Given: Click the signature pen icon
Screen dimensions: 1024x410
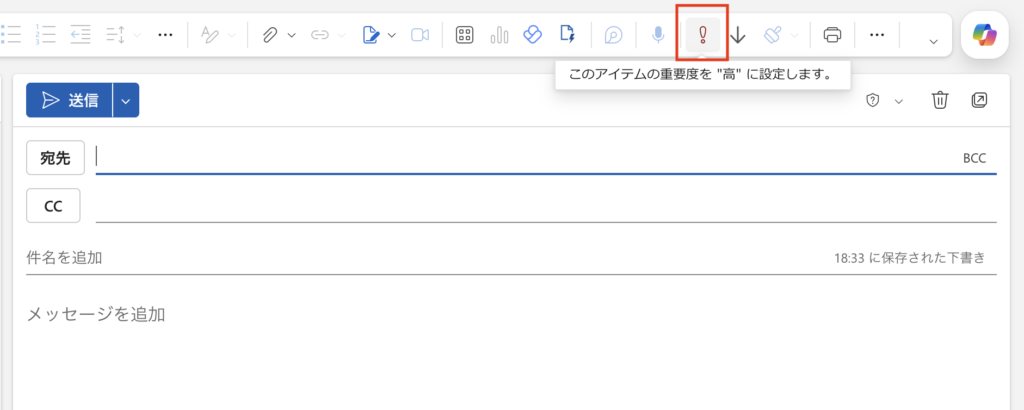Looking at the screenshot, I should (371, 35).
